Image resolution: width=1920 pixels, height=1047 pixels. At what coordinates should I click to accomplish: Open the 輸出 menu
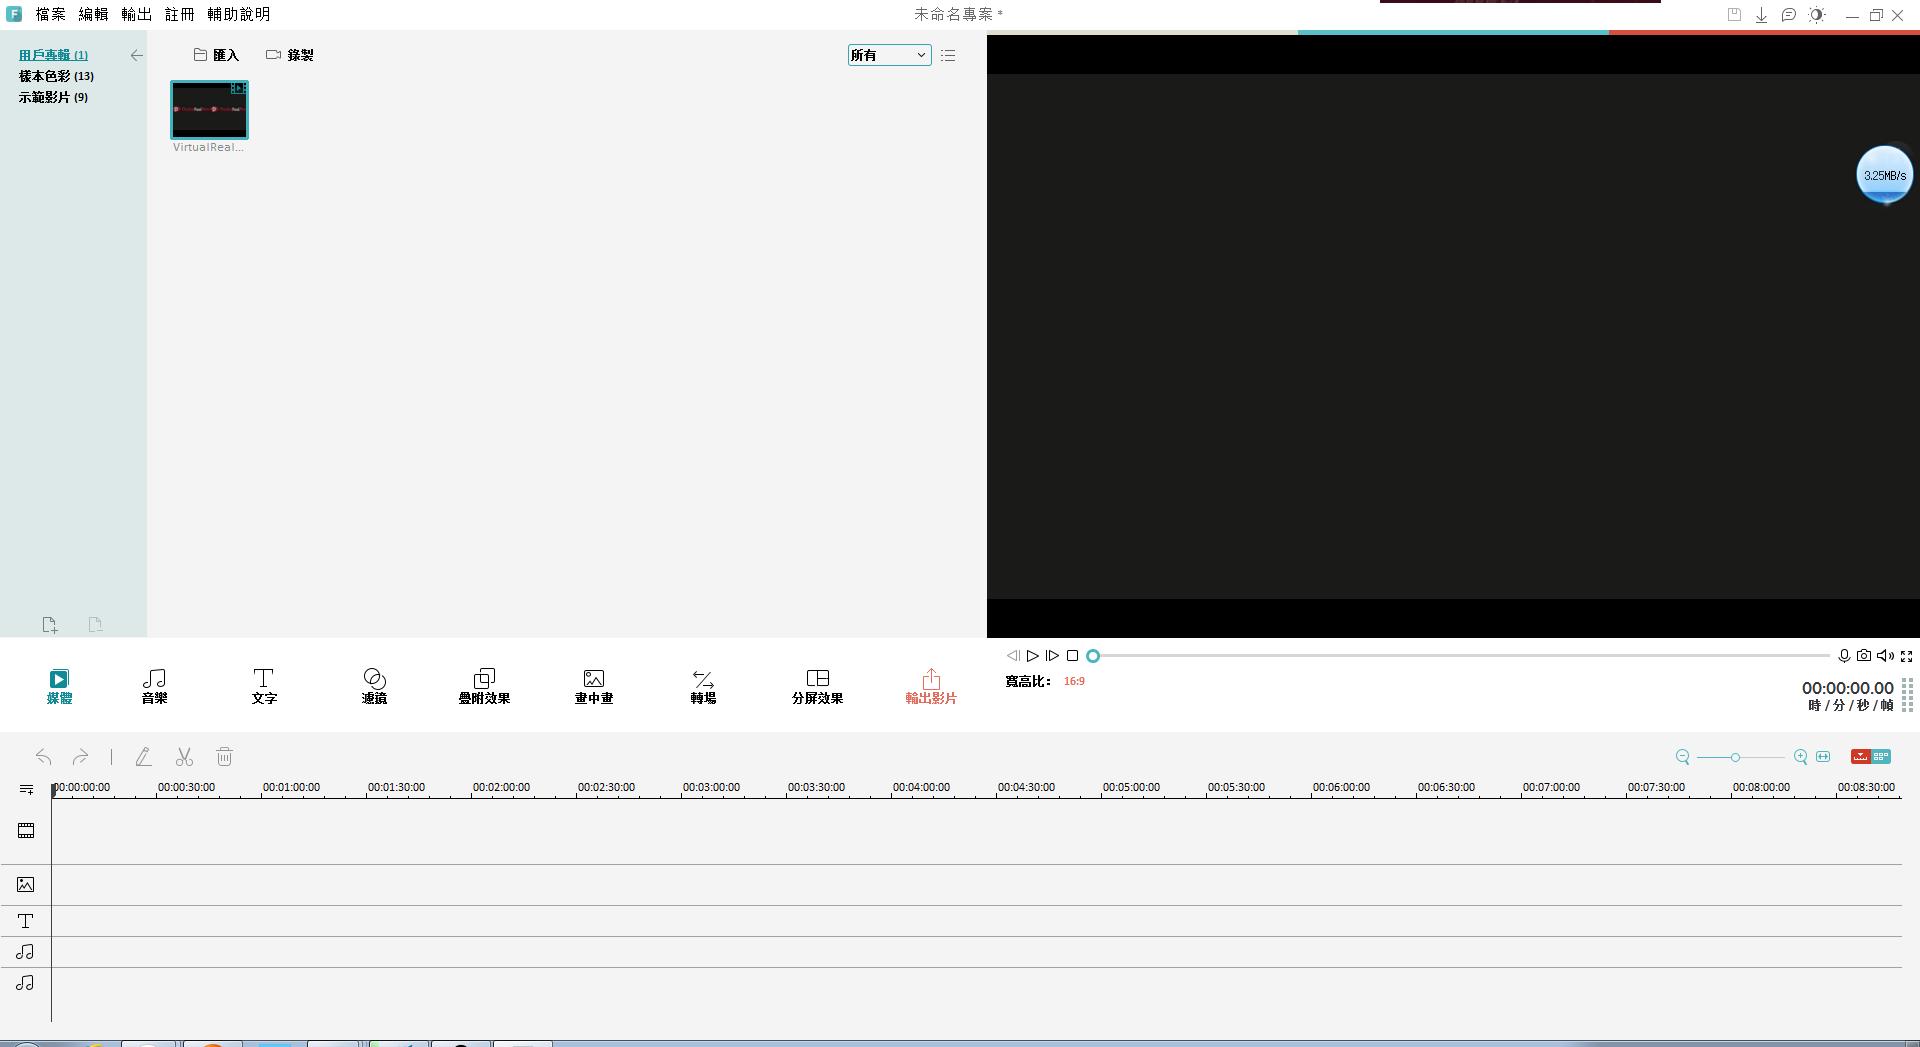pos(136,14)
